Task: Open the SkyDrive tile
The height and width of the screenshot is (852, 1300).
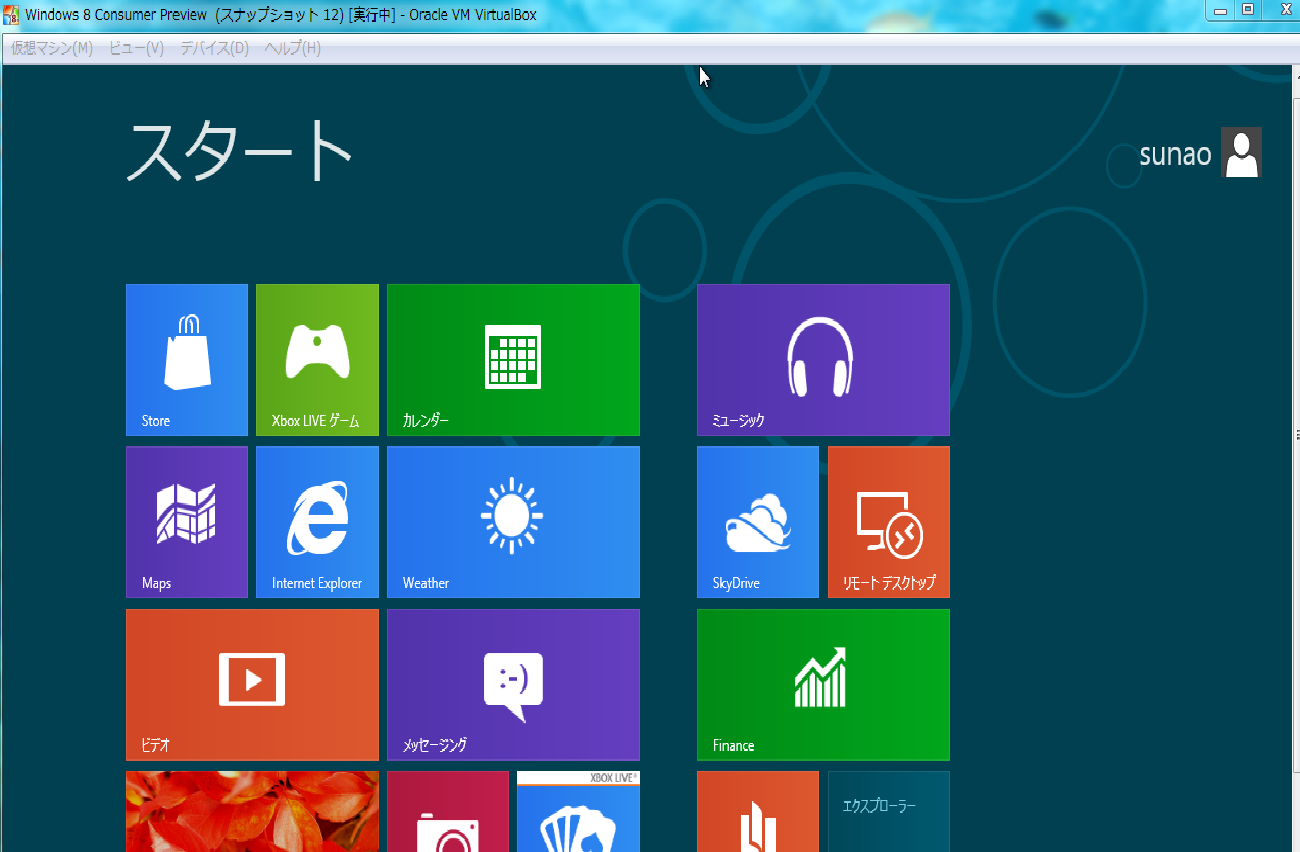Action: pos(758,522)
